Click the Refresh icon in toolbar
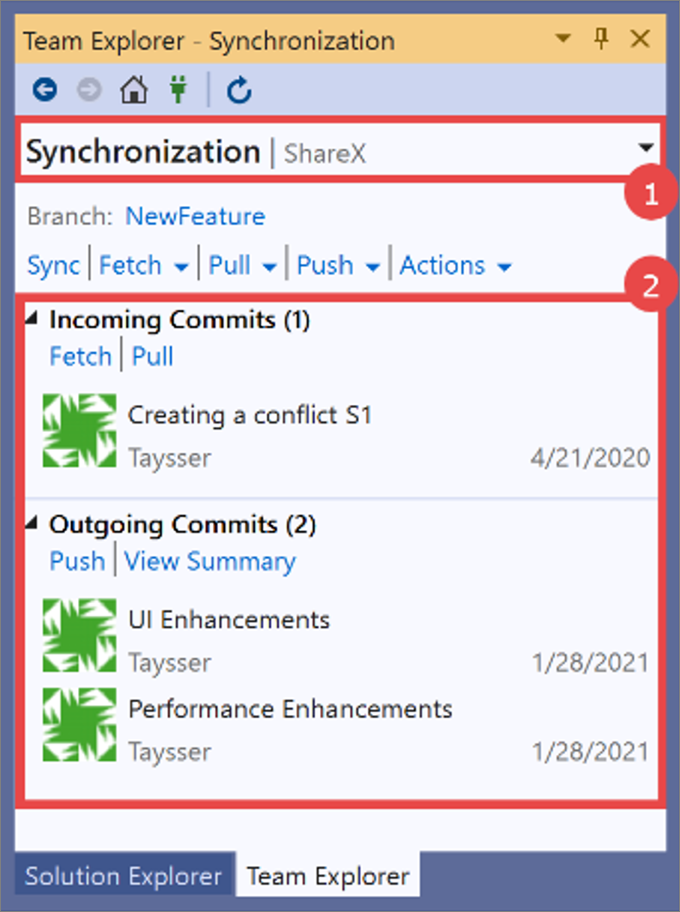 [x=239, y=91]
